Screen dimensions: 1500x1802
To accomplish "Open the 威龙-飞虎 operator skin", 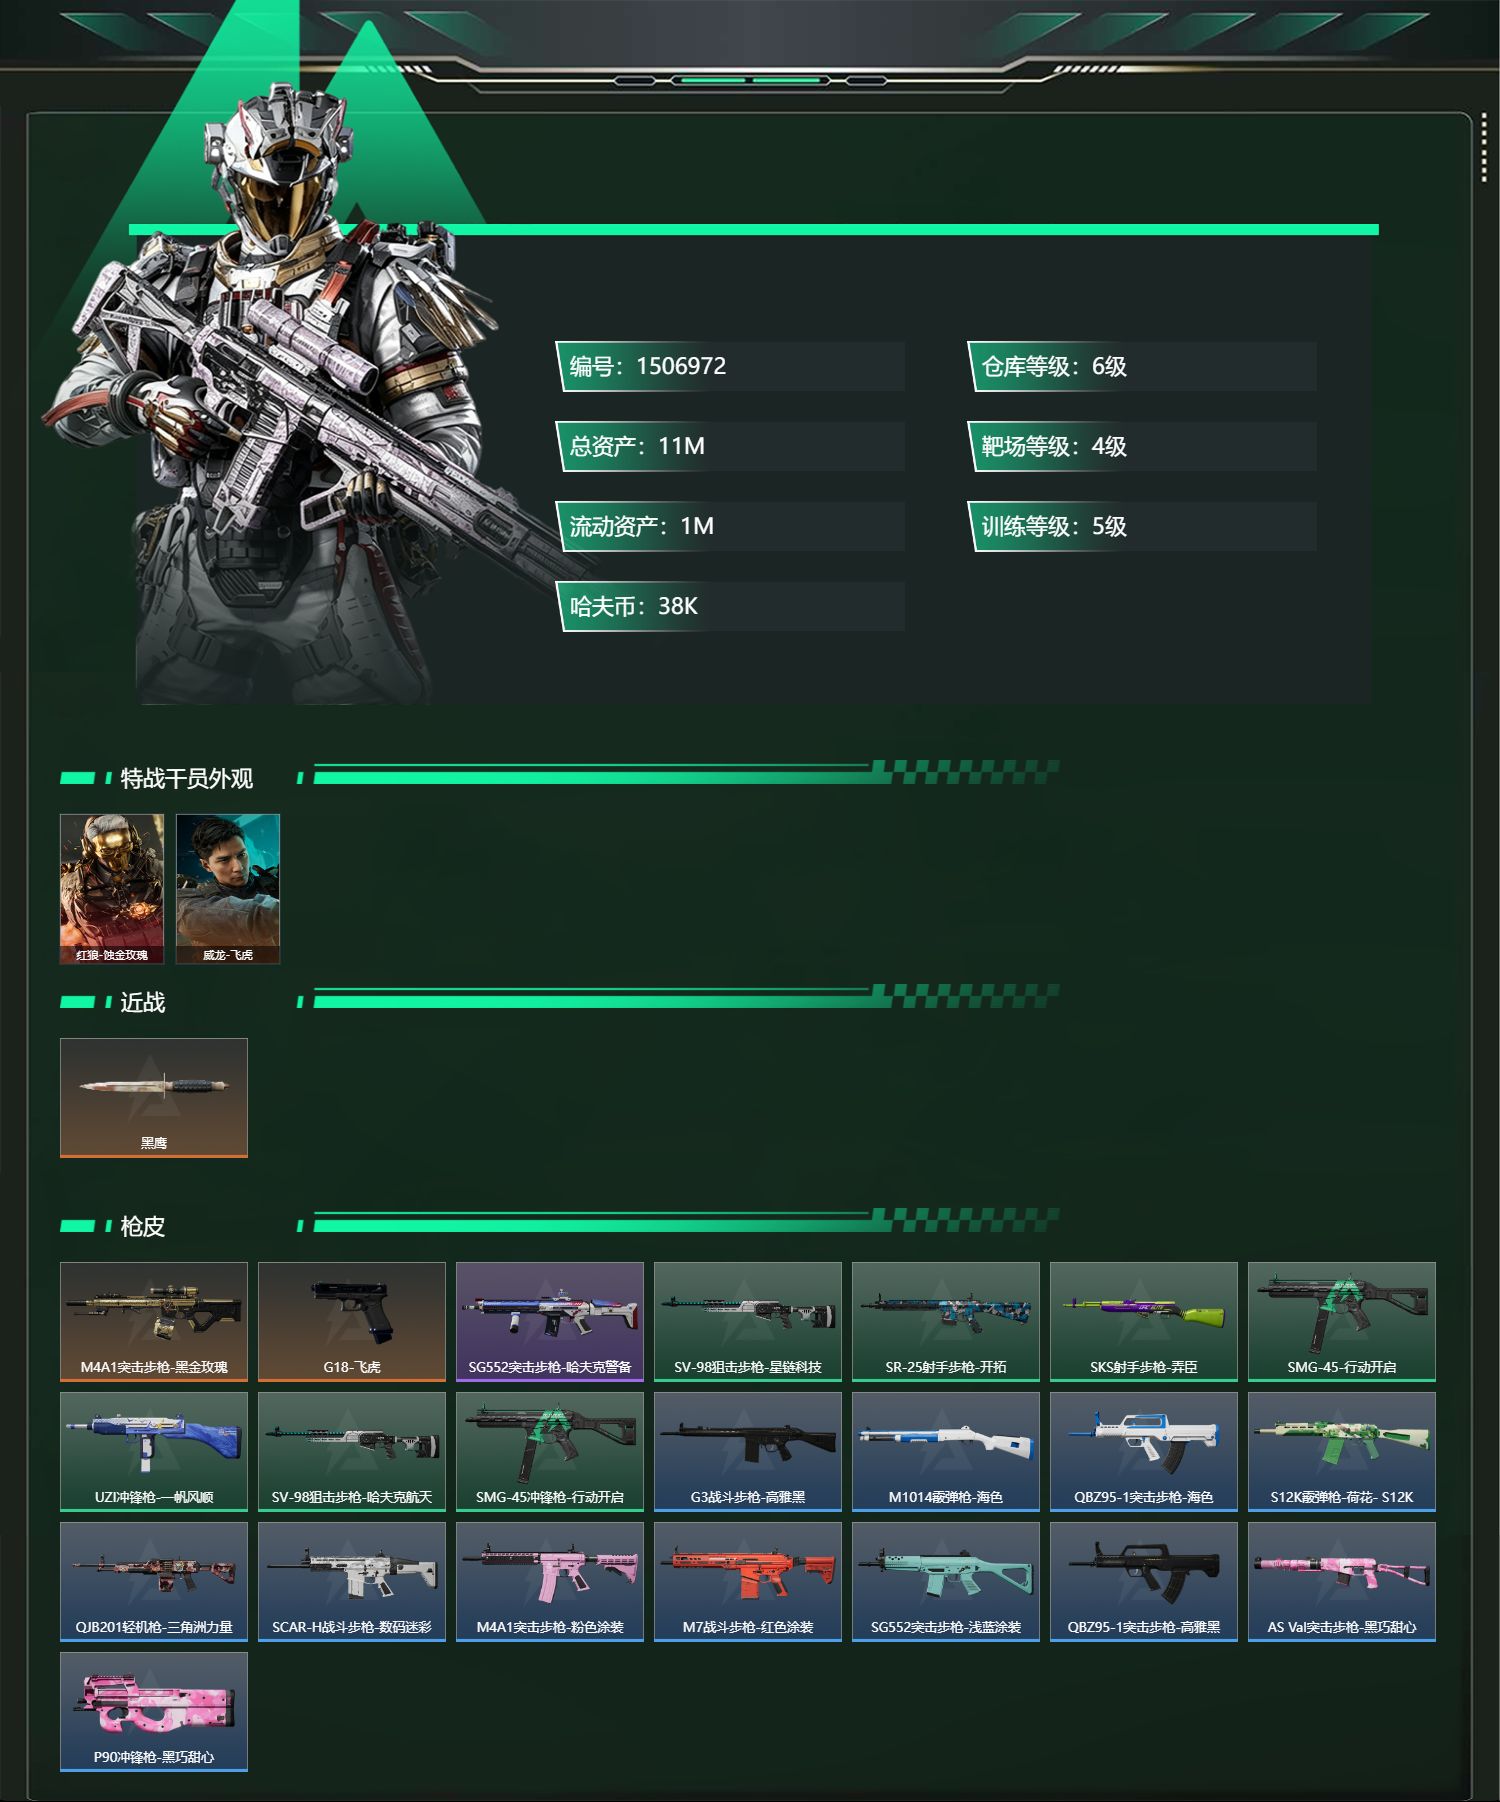I will tap(228, 888).
